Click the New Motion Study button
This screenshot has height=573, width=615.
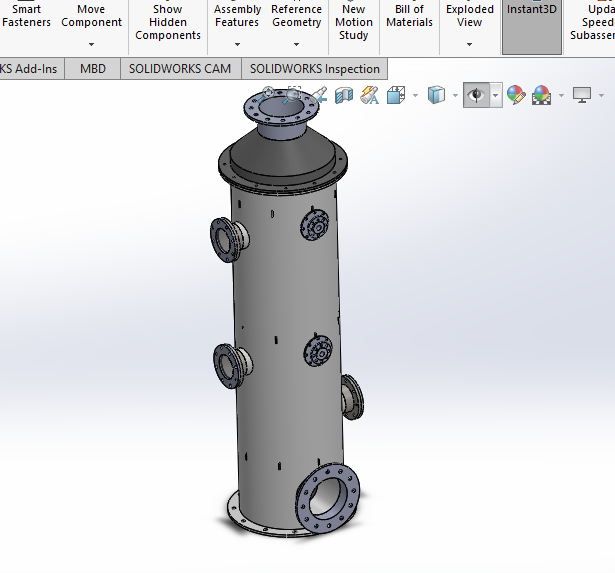click(353, 22)
